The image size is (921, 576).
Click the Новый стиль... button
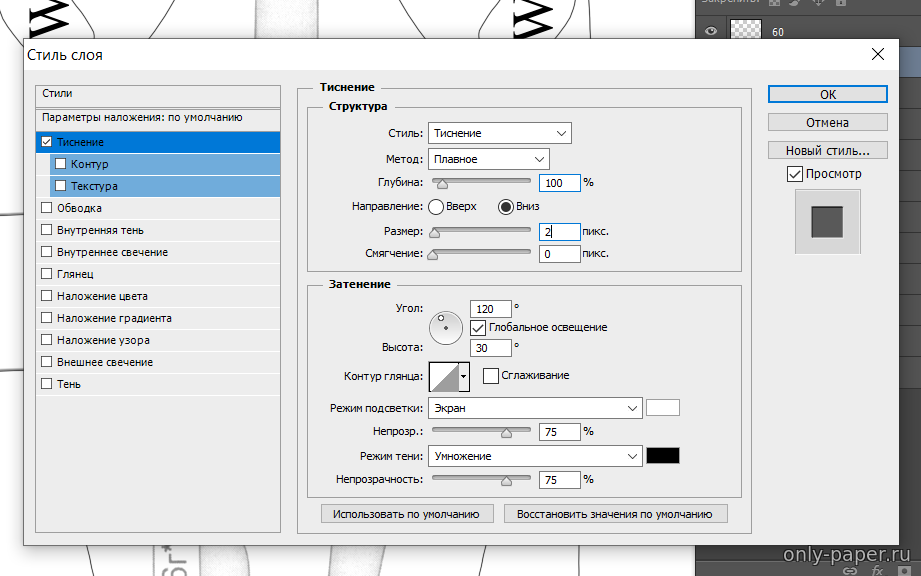(827, 151)
